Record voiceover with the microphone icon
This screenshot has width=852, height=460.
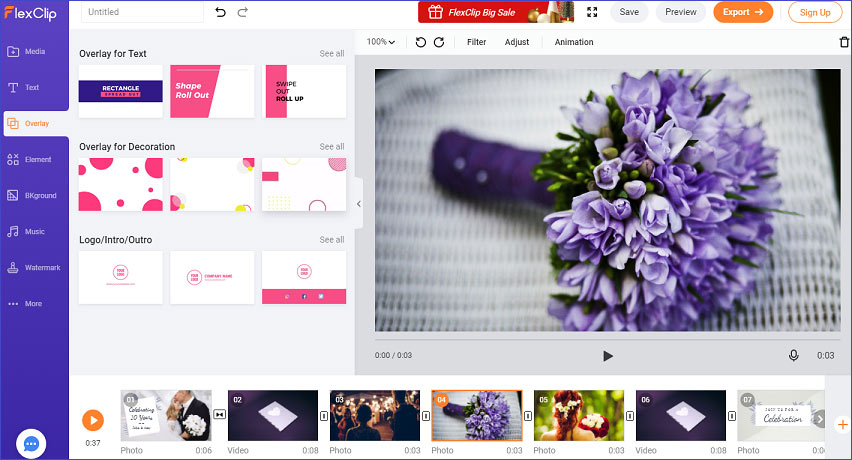pyautogui.click(x=793, y=355)
